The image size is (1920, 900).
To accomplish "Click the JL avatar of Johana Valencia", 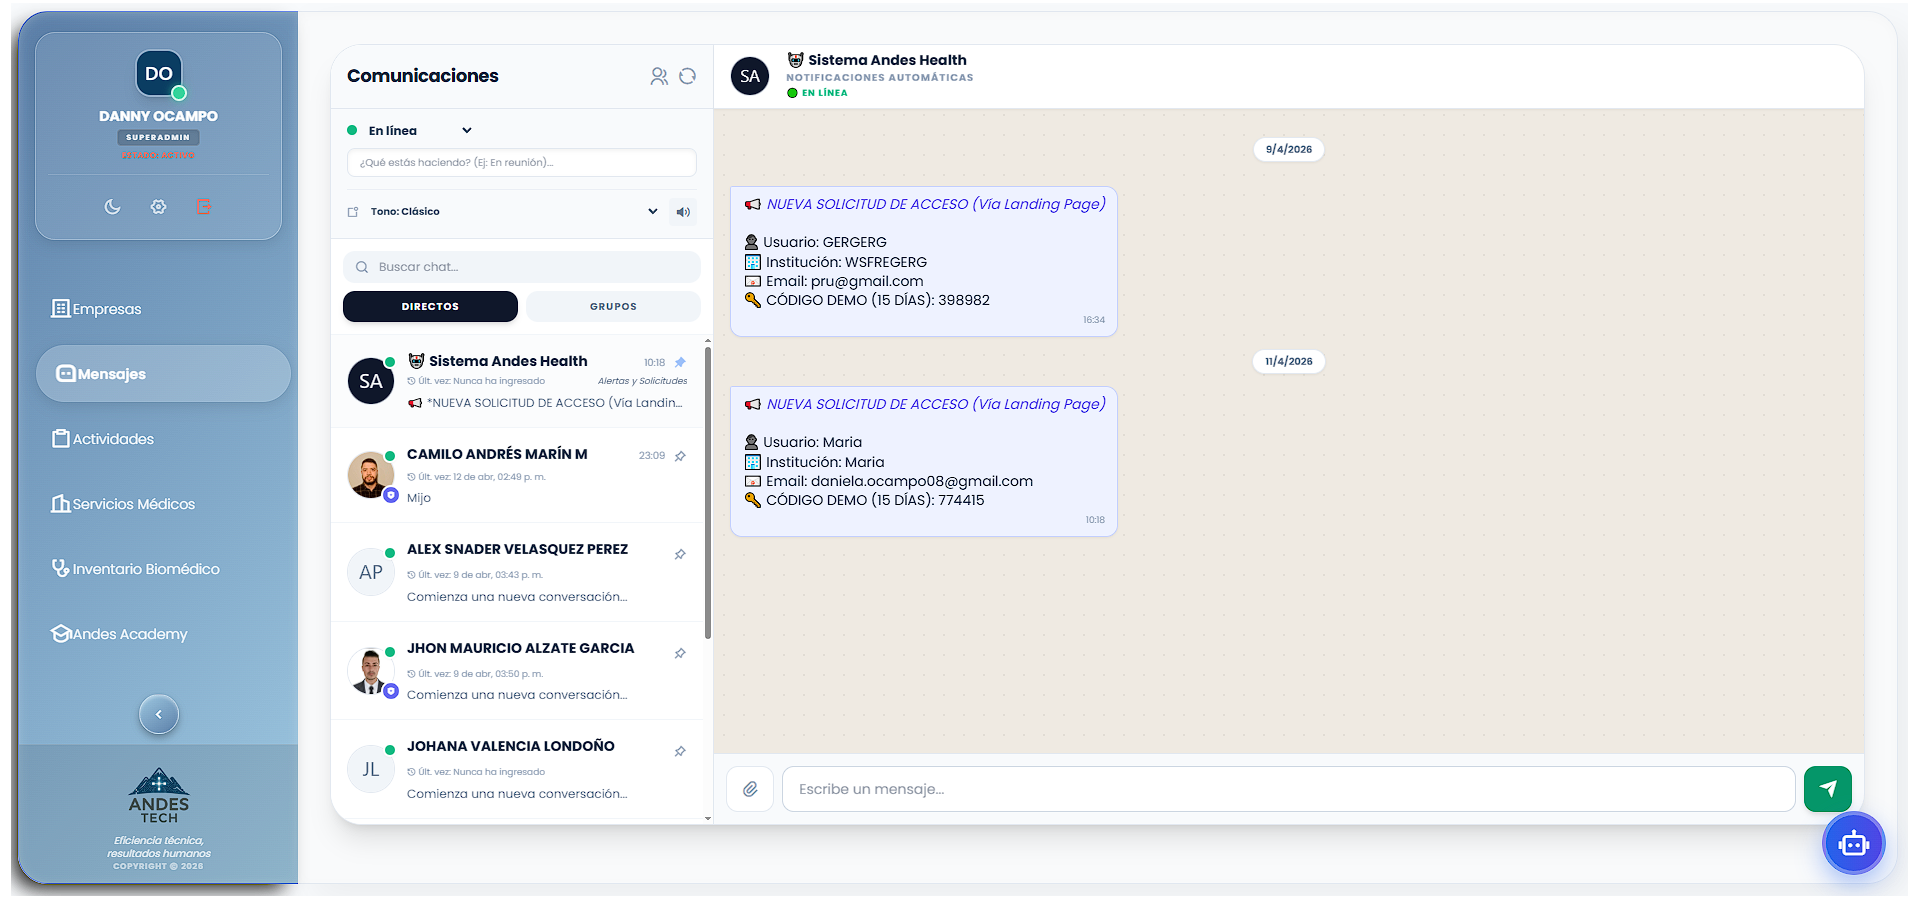I will pyautogui.click(x=371, y=770).
